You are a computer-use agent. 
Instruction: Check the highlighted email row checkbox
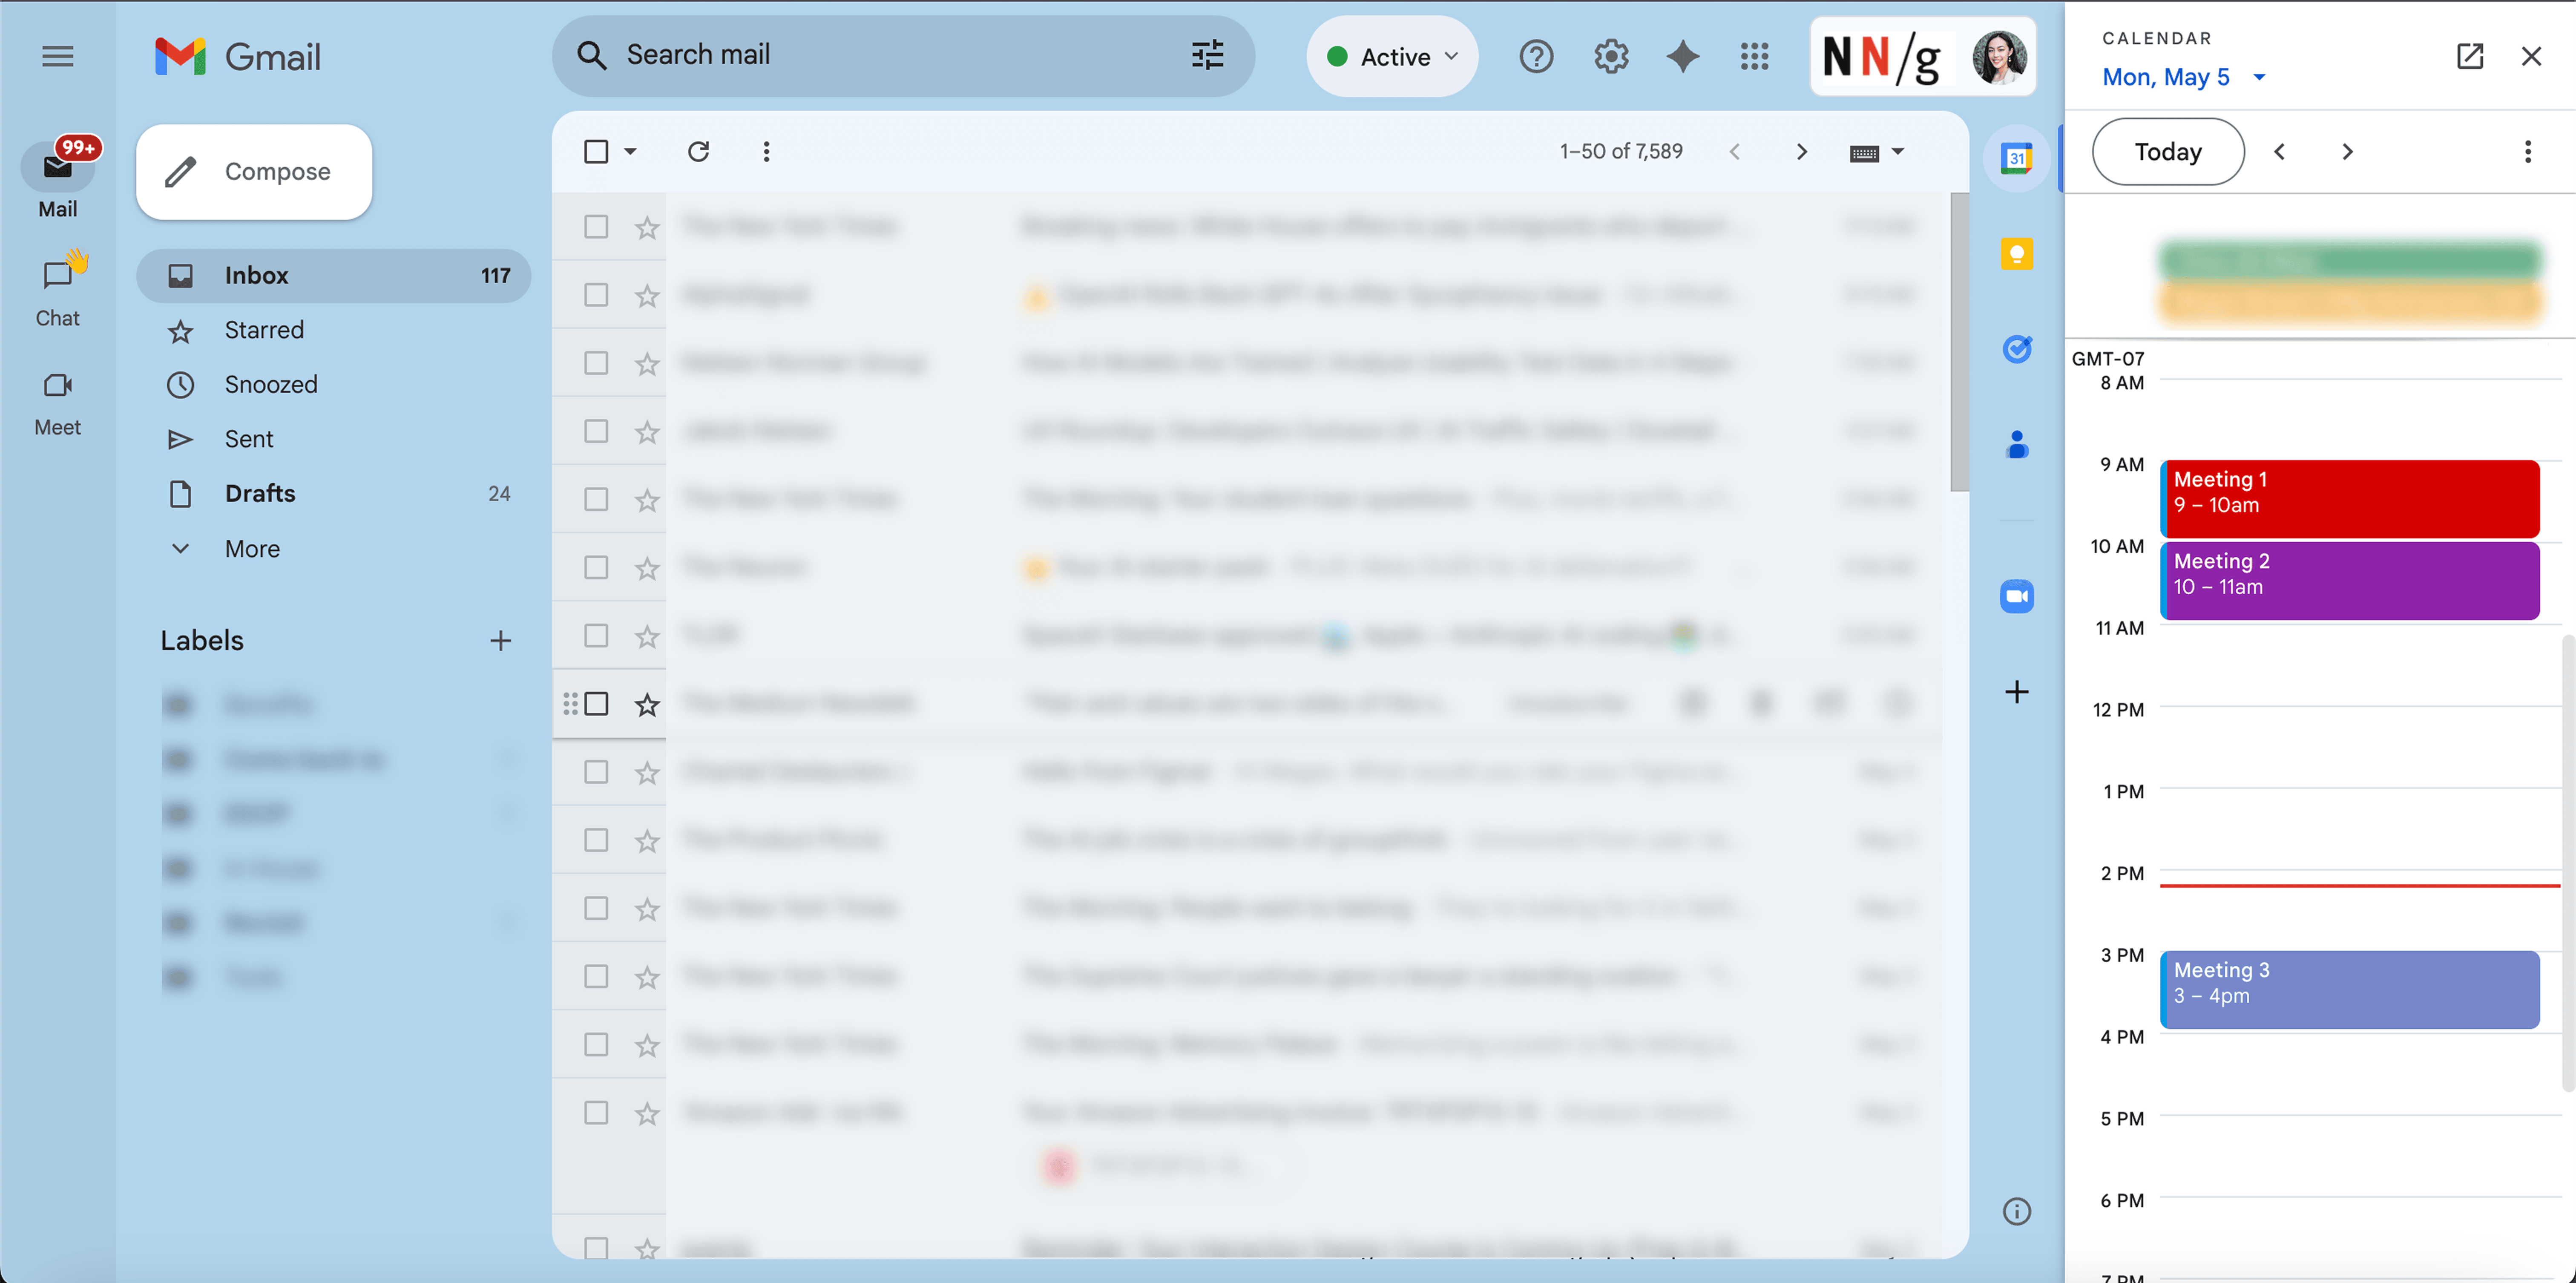click(x=596, y=704)
